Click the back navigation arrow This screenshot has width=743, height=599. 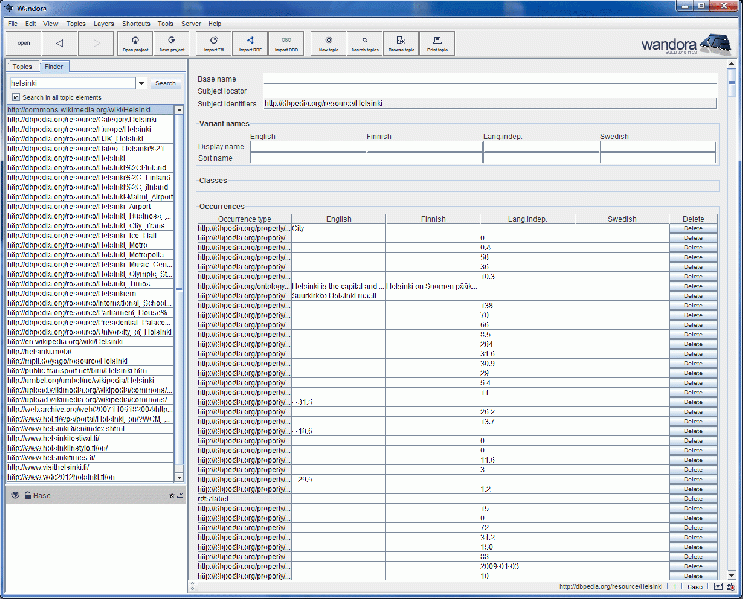59,44
